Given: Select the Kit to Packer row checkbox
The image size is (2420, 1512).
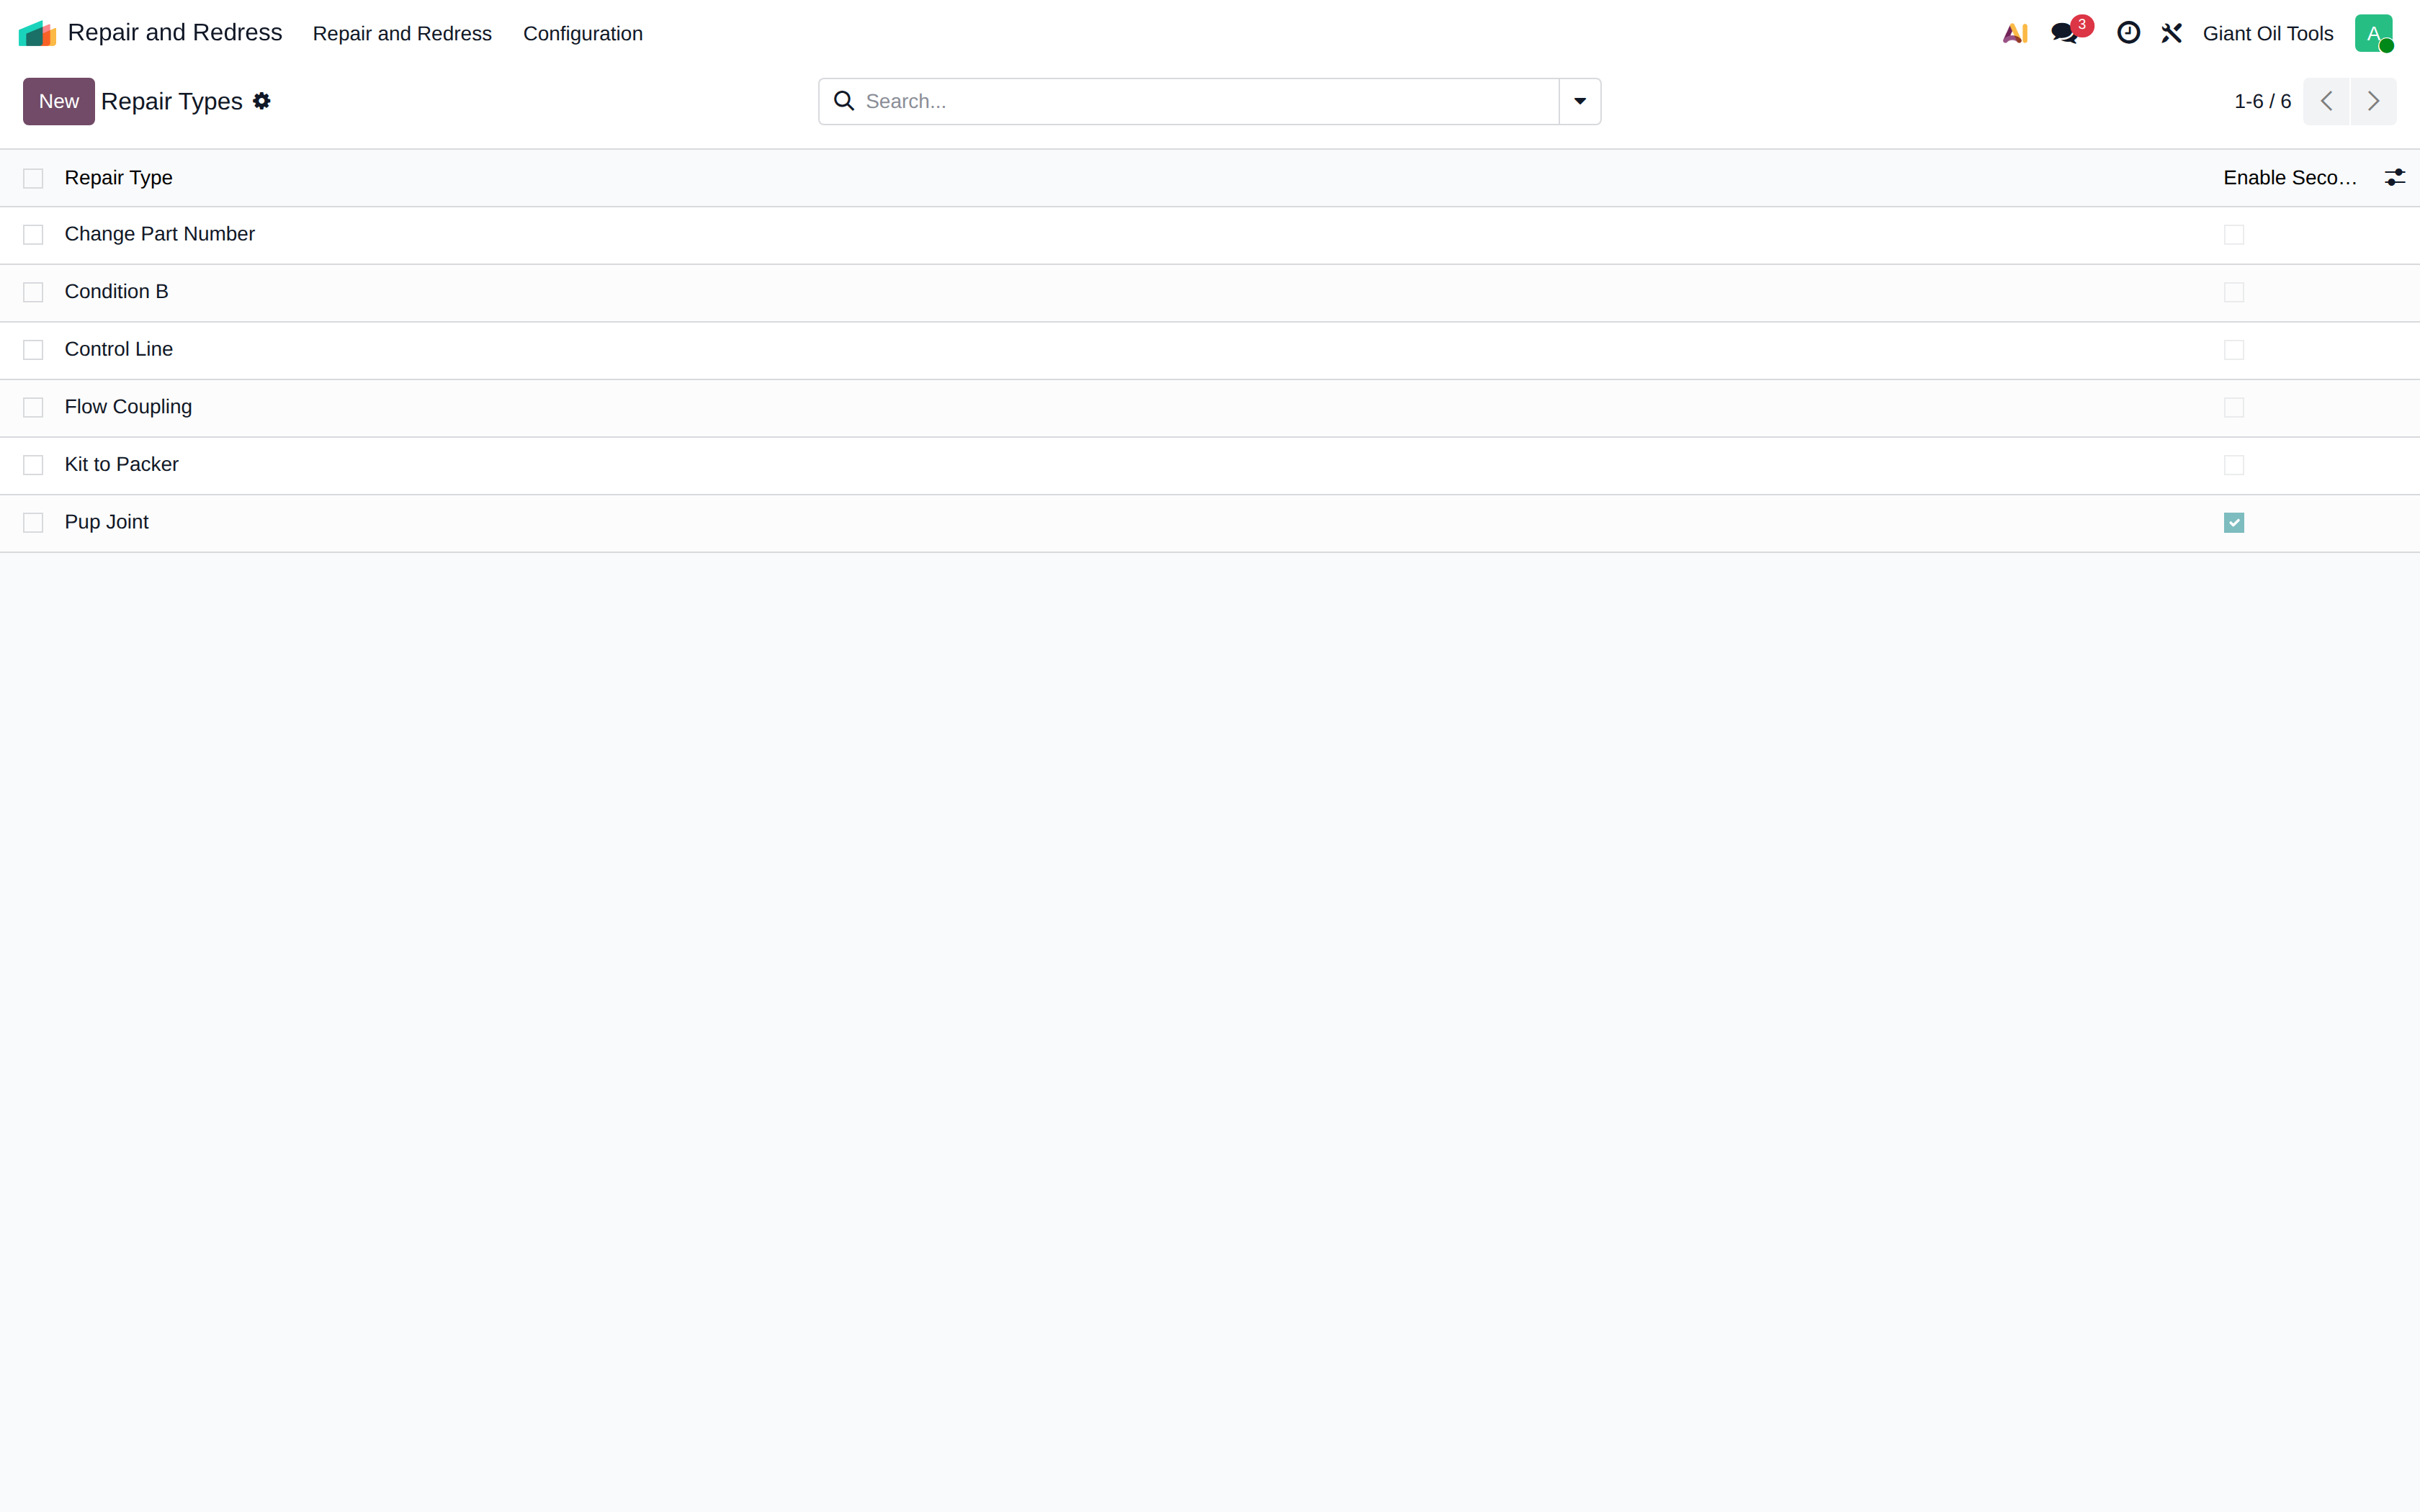Looking at the screenshot, I should pos(33,465).
